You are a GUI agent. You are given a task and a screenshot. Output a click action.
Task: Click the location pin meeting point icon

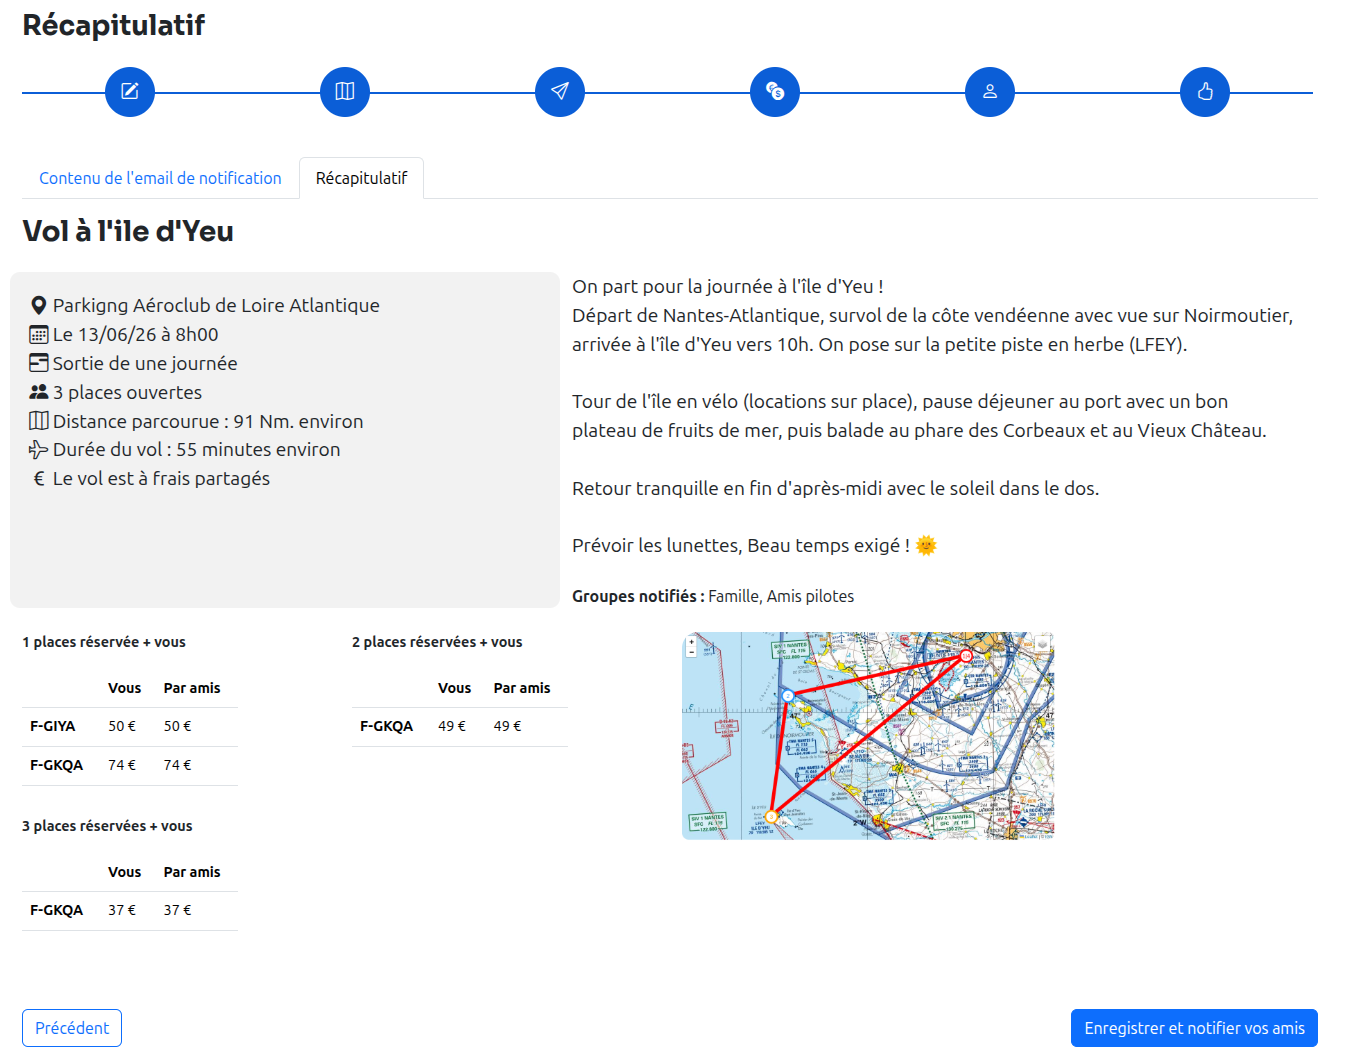[x=39, y=306]
